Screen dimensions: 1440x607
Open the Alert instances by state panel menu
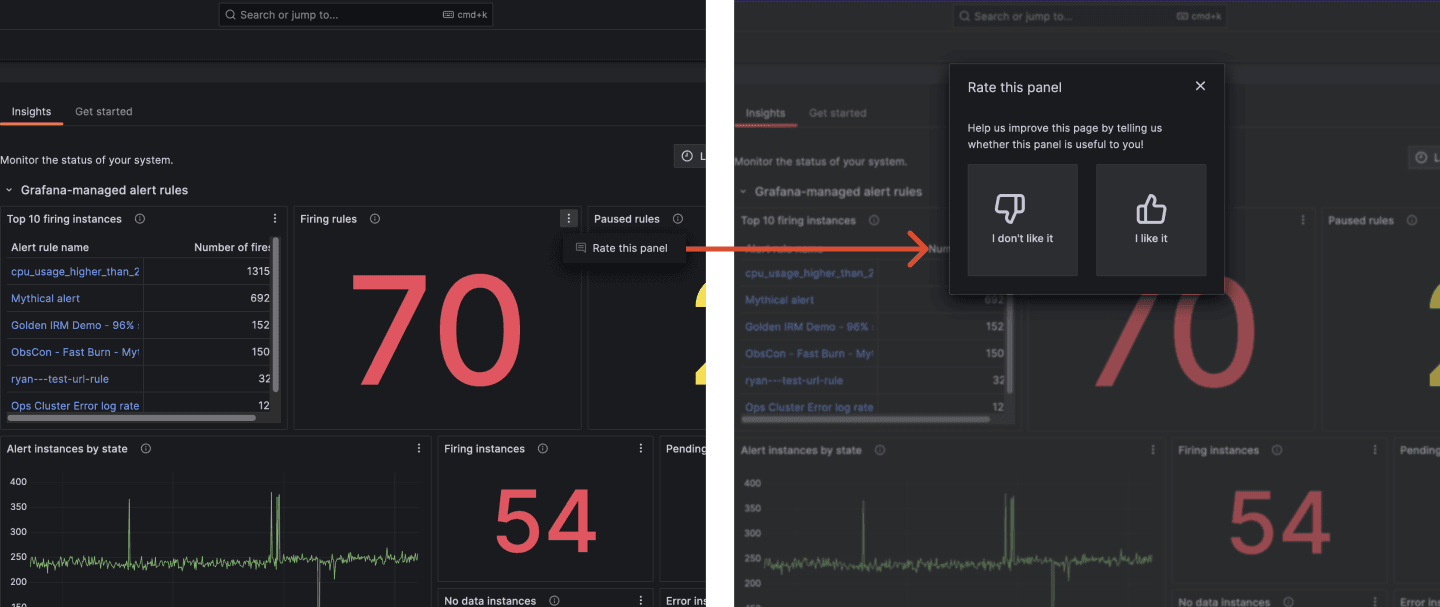pyautogui.click(x=418, y=448)
